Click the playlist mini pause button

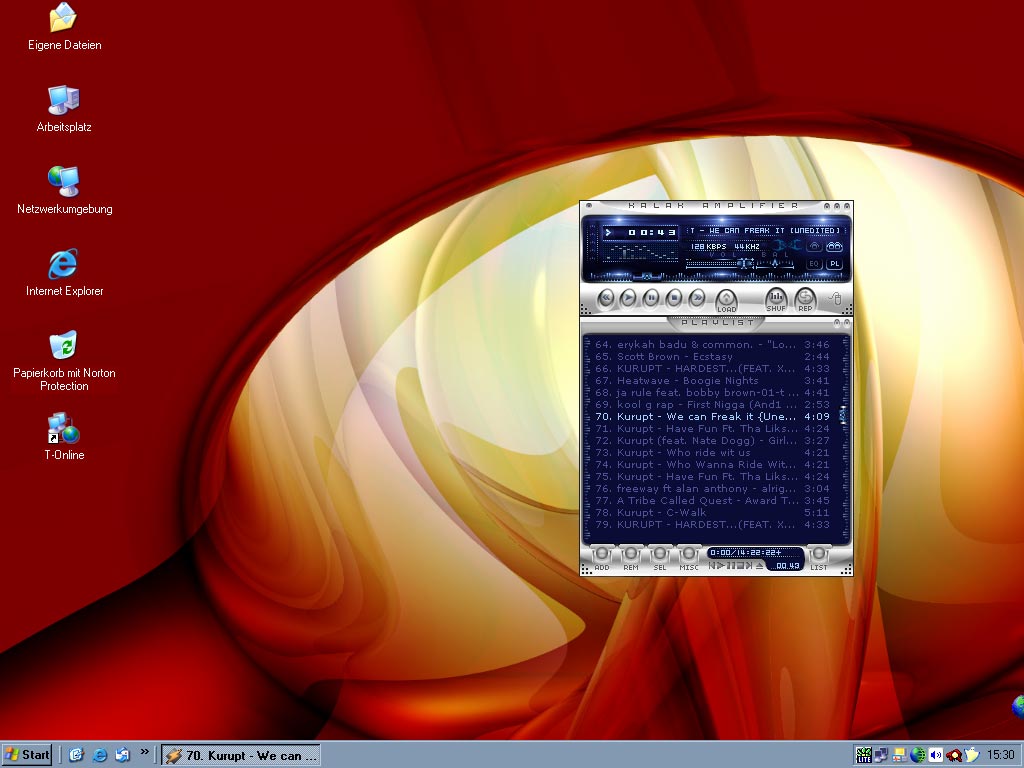731,566
